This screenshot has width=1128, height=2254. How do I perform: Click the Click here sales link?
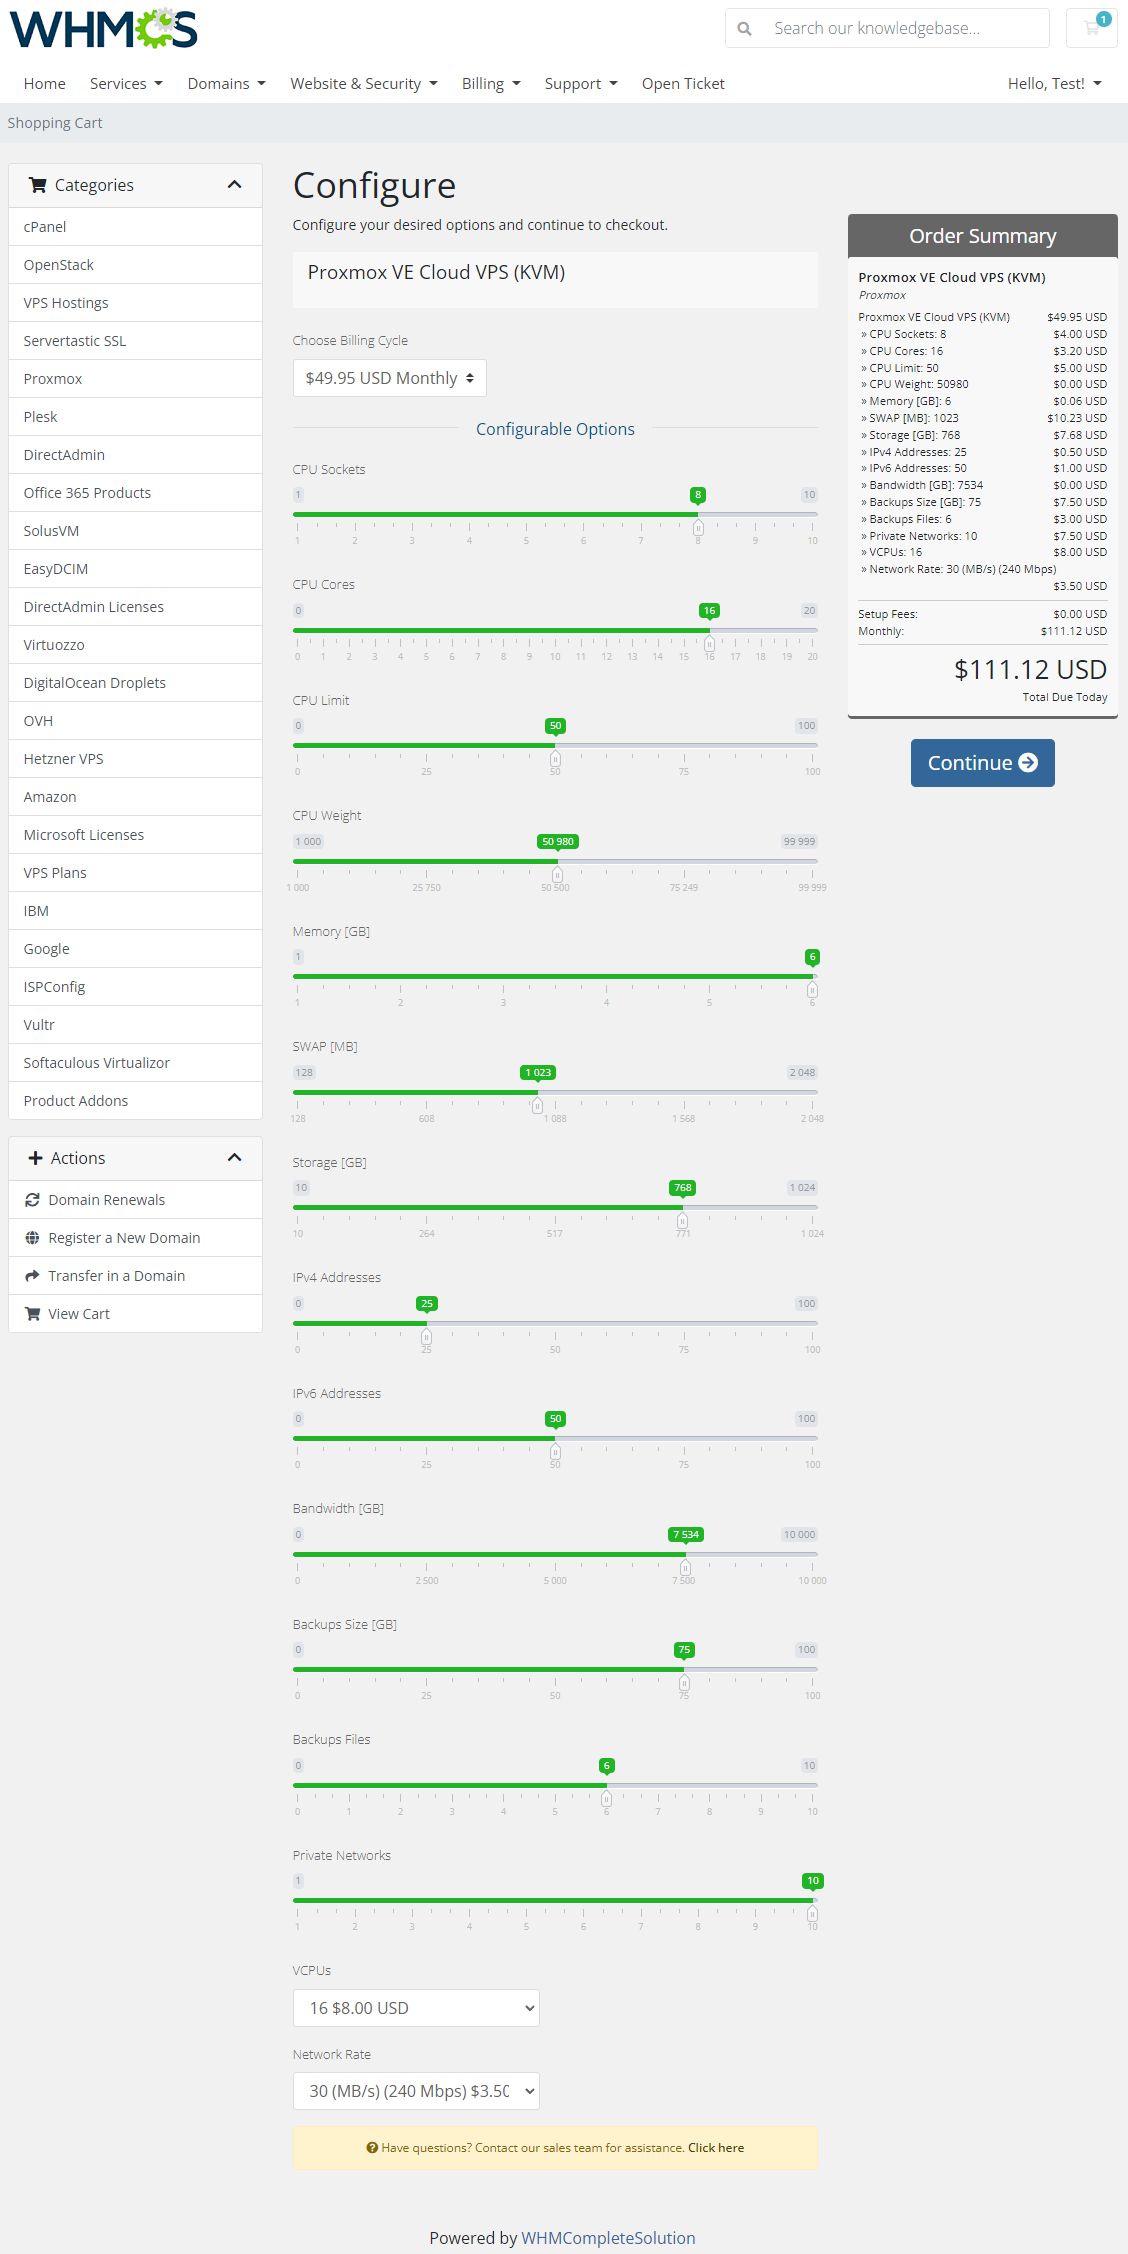[716, 2148]
